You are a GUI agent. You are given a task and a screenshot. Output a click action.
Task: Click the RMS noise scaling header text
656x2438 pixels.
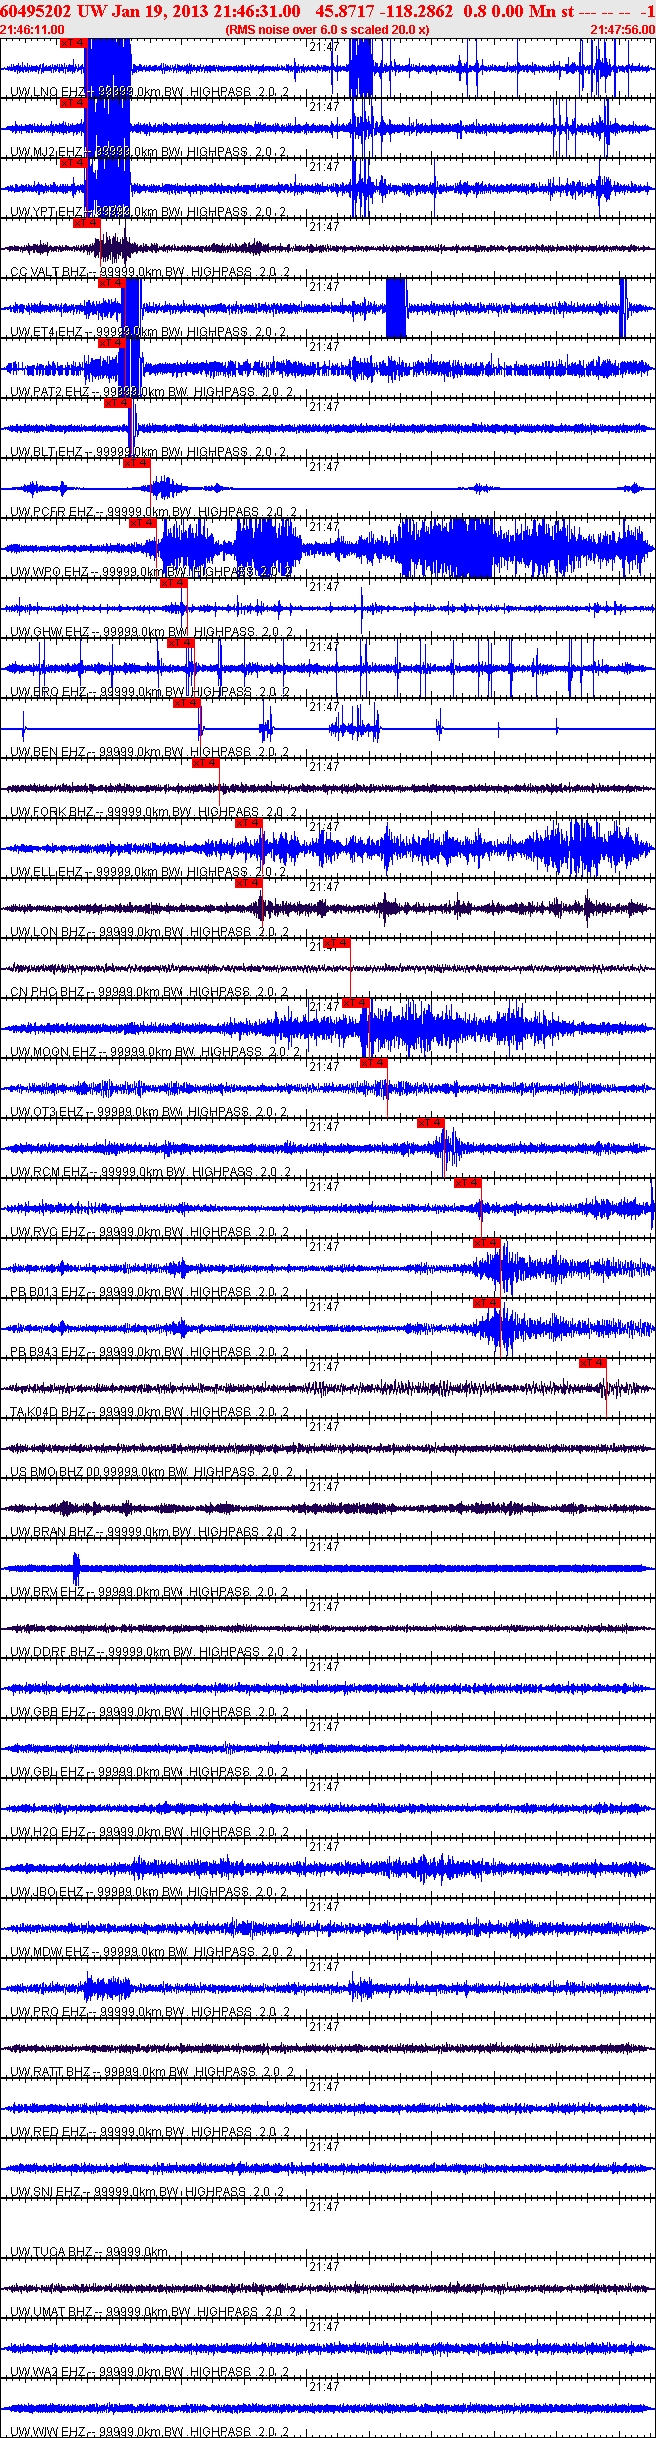328,30
